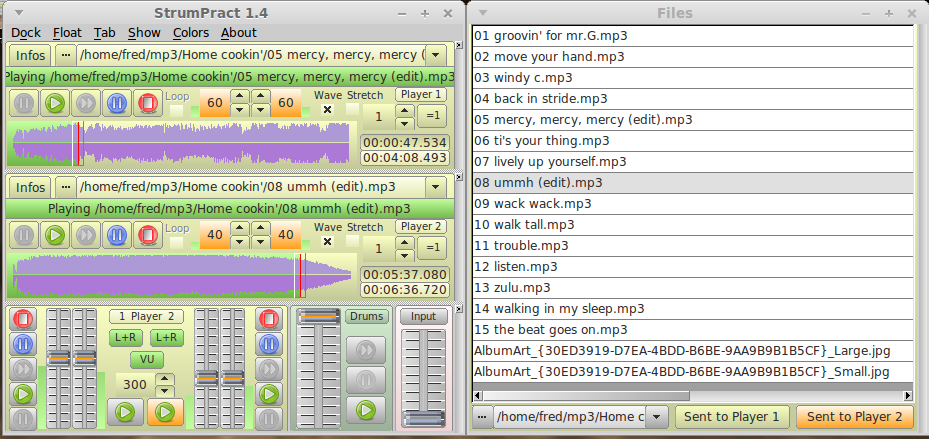
Task: Click the Drums green play button
Action: pyautogui.click(x=366, y=409)
